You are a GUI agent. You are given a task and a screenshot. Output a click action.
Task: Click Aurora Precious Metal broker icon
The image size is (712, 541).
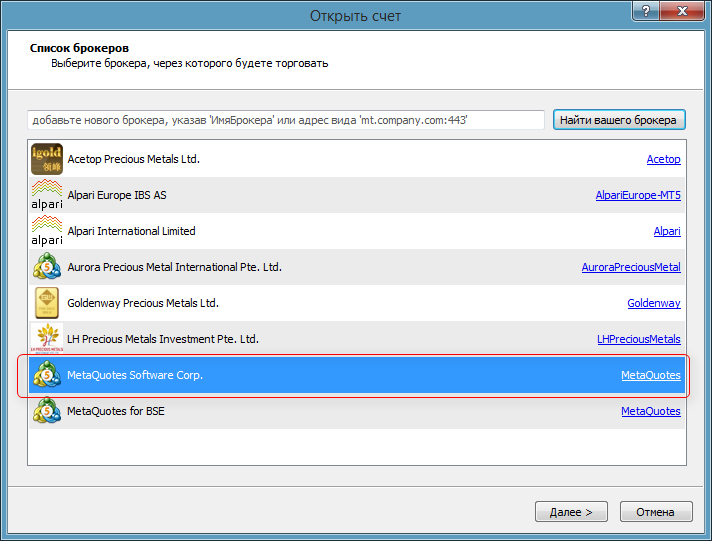tap(47, 267)
